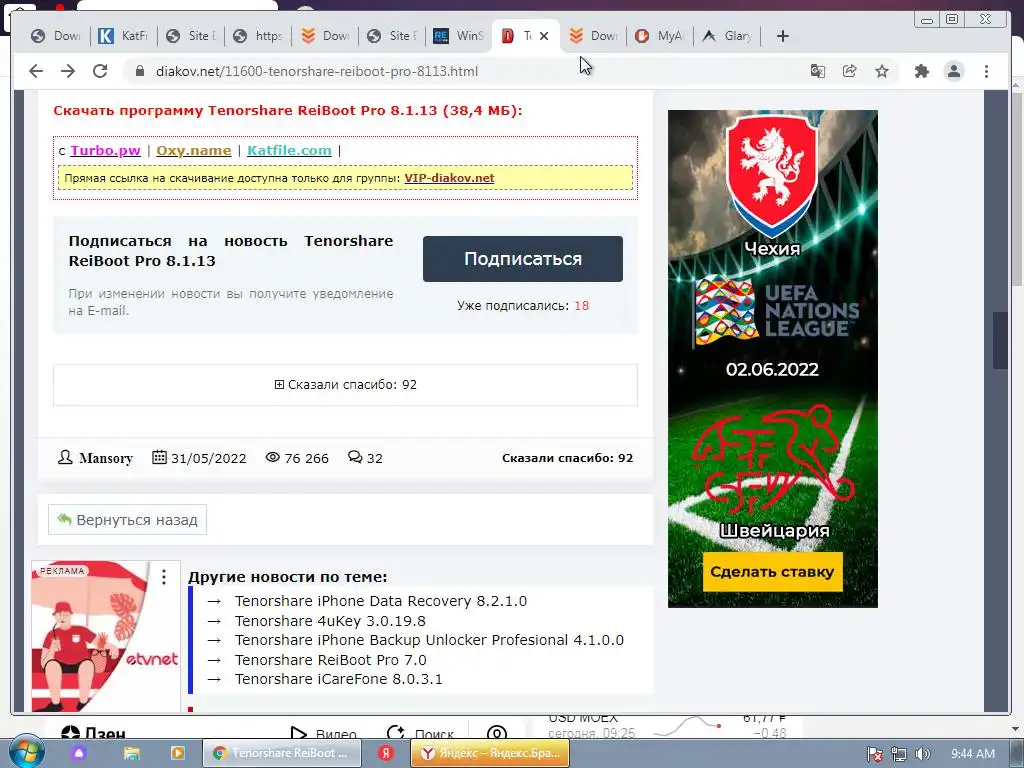View site security lock info

click(140, 71)
